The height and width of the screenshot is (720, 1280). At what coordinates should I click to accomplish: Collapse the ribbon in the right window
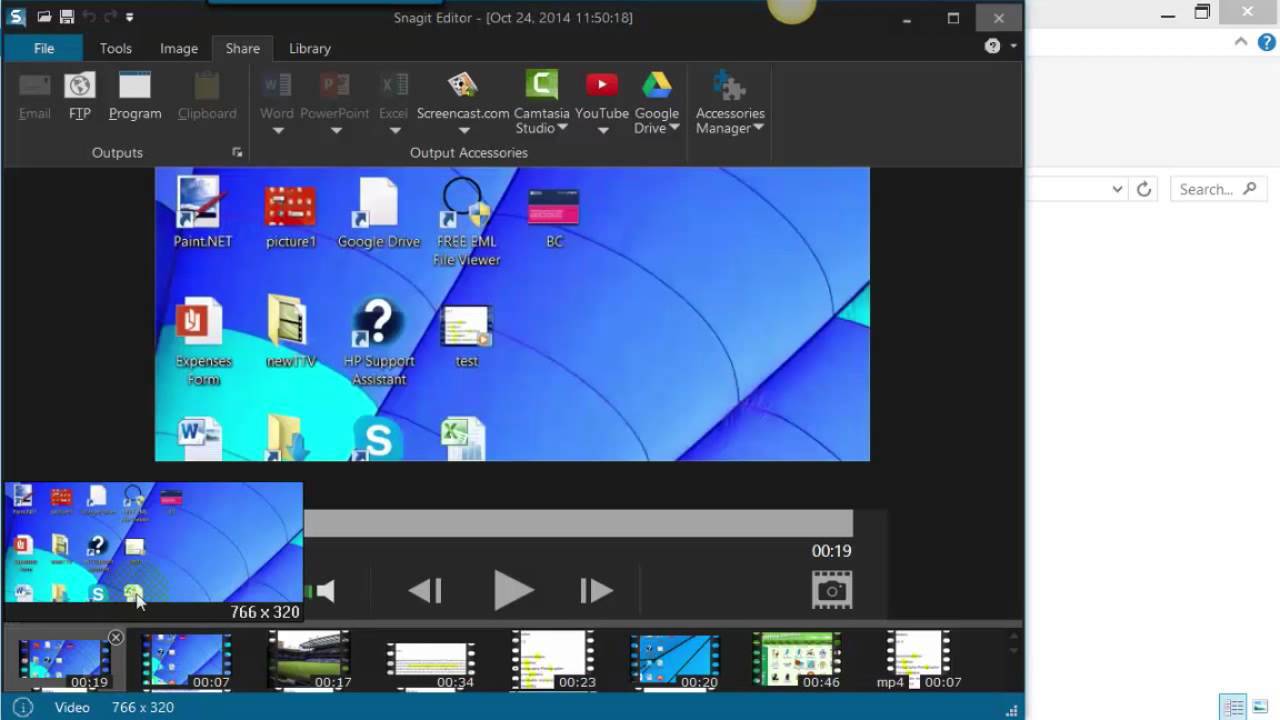(1241, 42)
